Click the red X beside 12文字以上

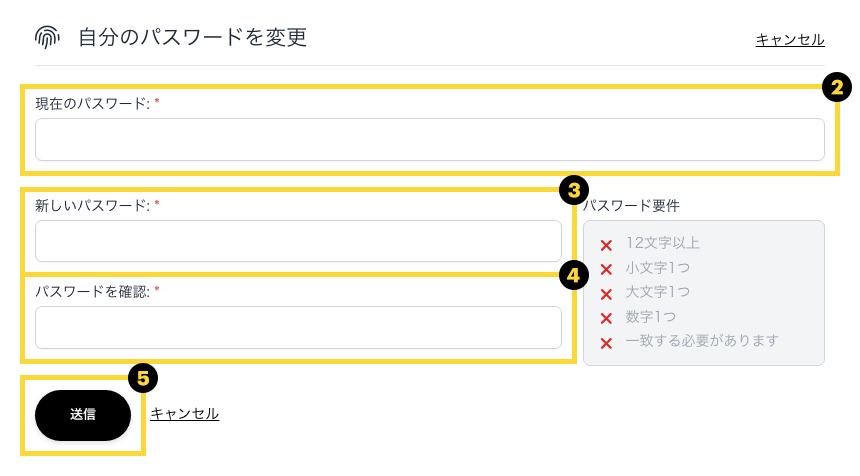606,245
